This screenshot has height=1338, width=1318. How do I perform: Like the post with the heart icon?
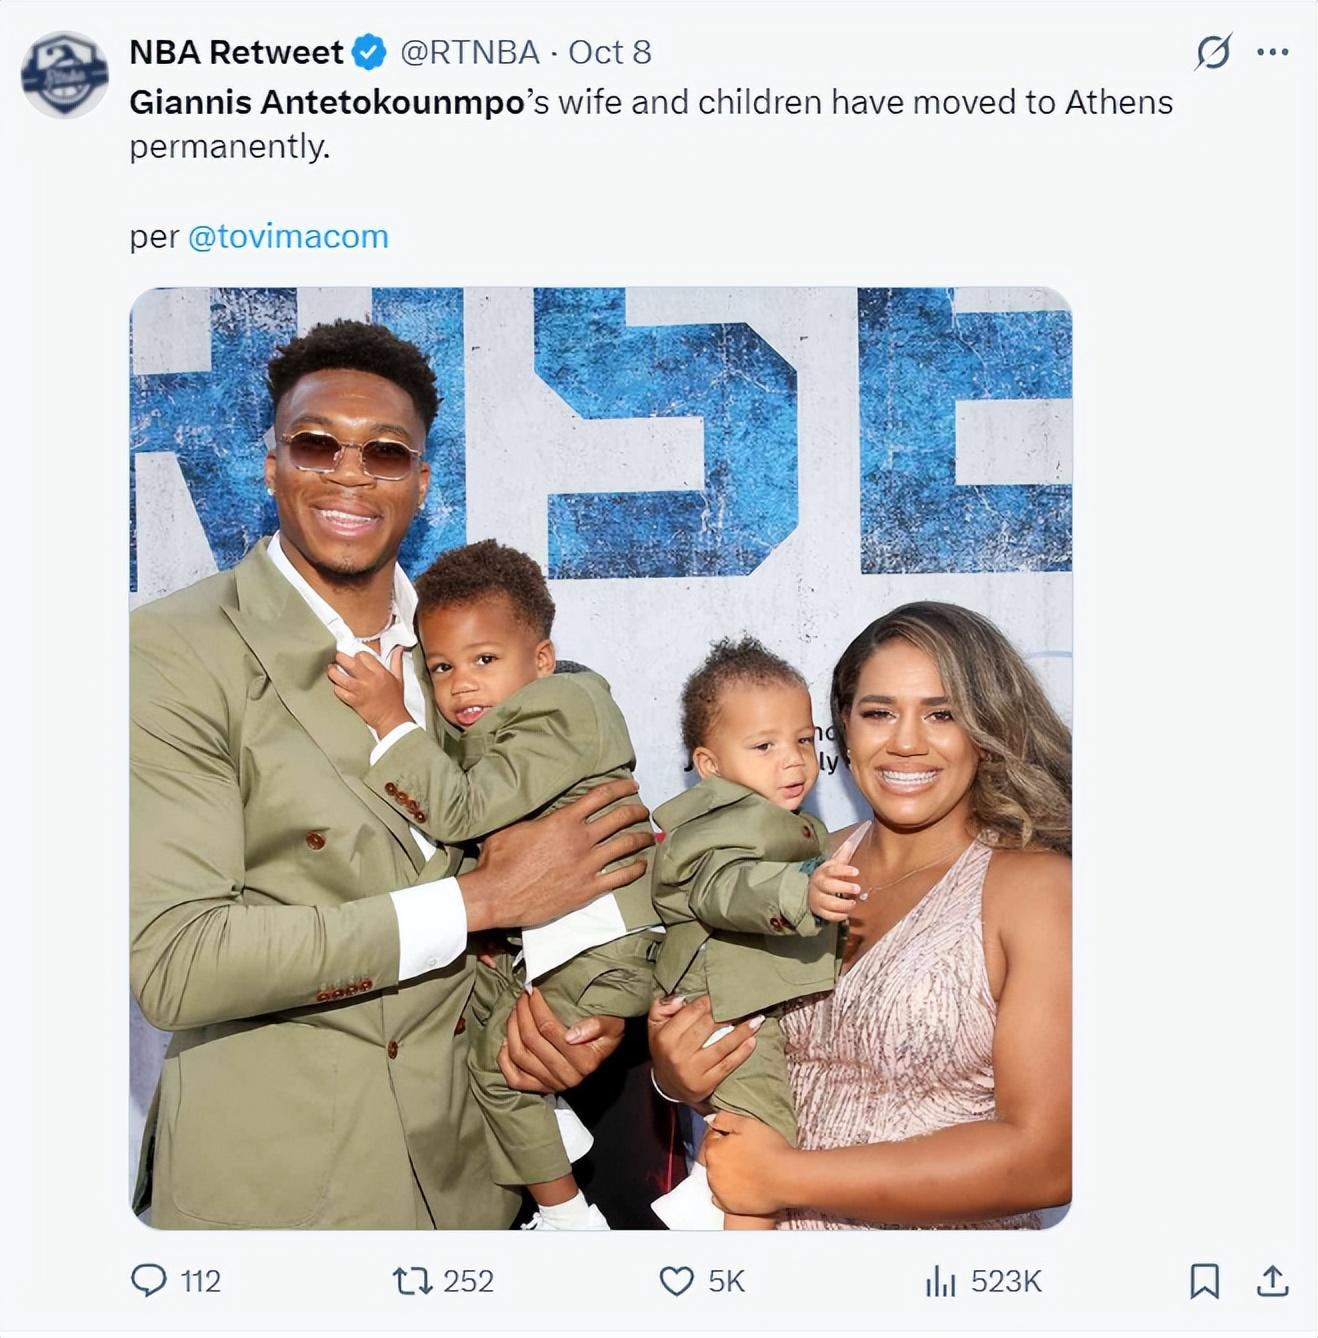coord(677,1281)
